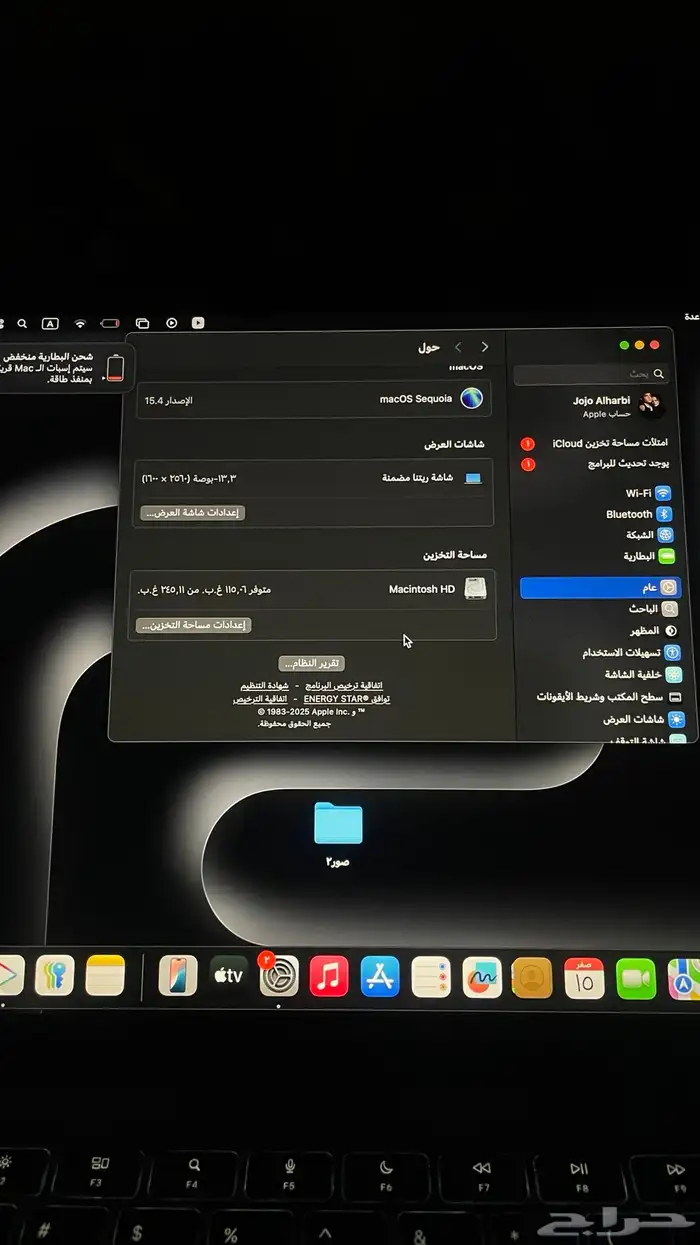Open System Settings in the Dock
The image size is (700, 1245).
click(279, 975)
